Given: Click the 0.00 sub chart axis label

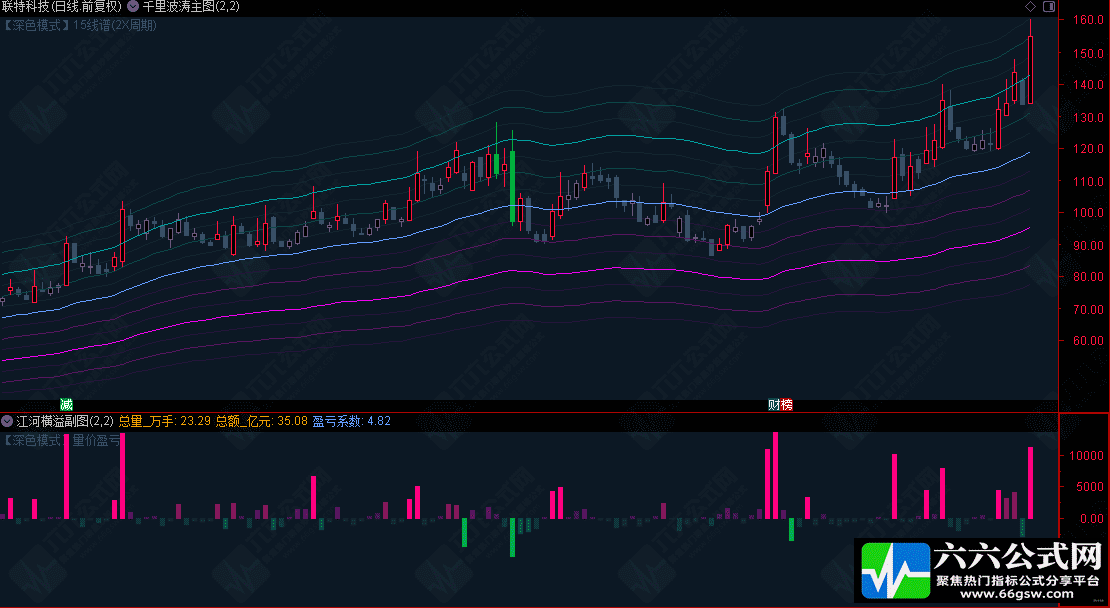Looking at the screenshot, I should 1092,519.
